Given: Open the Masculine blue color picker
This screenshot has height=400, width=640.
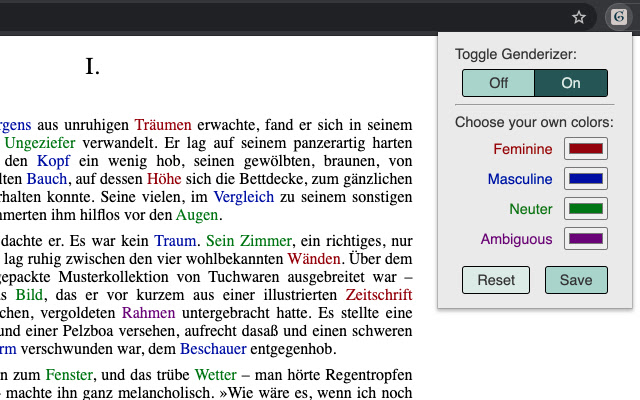Looking at the screenshot, I should tap(586, 179).
